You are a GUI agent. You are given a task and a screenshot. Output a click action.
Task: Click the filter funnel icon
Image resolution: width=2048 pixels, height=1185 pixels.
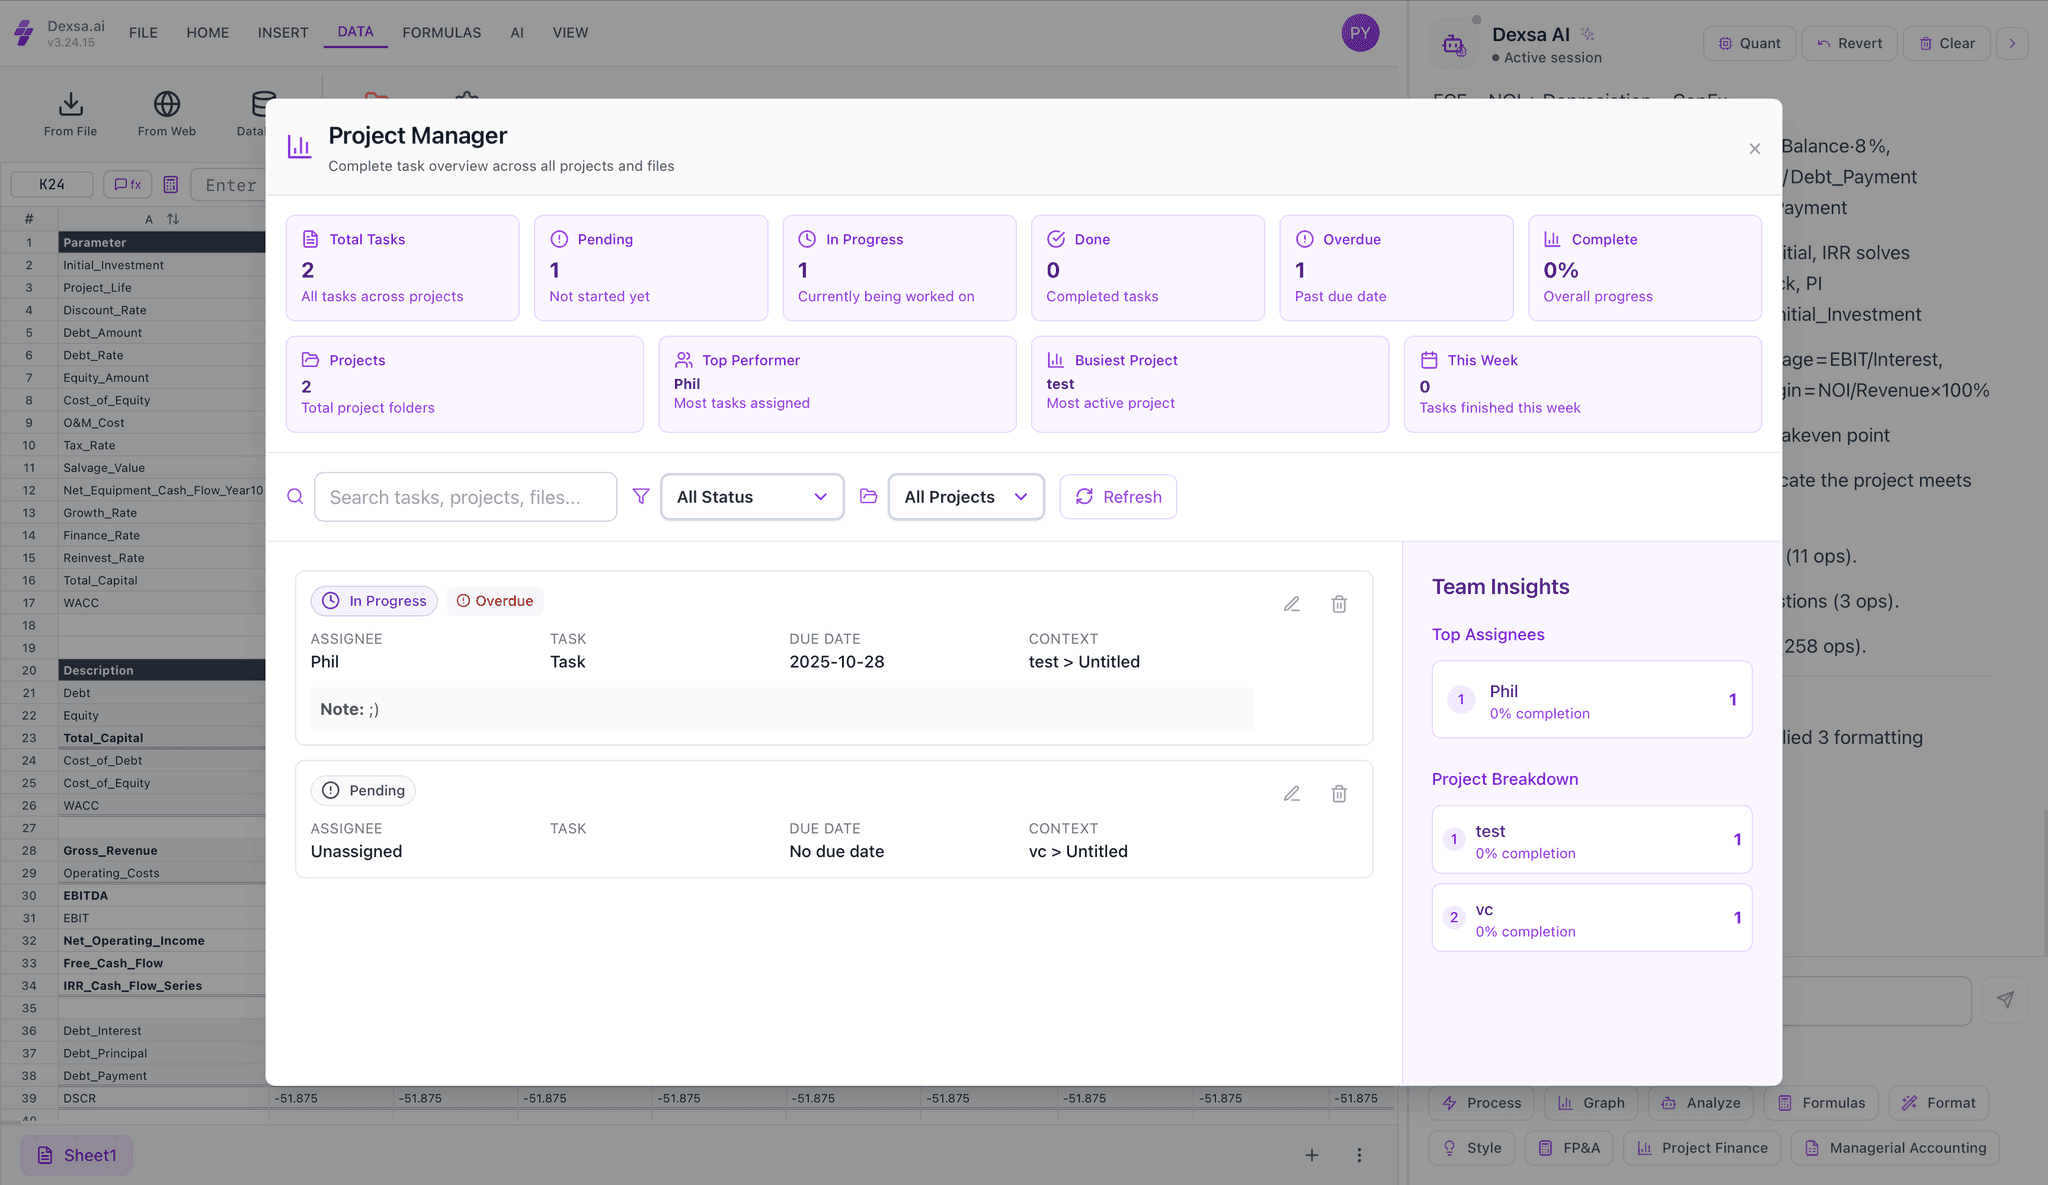click(x=641, y=496)
